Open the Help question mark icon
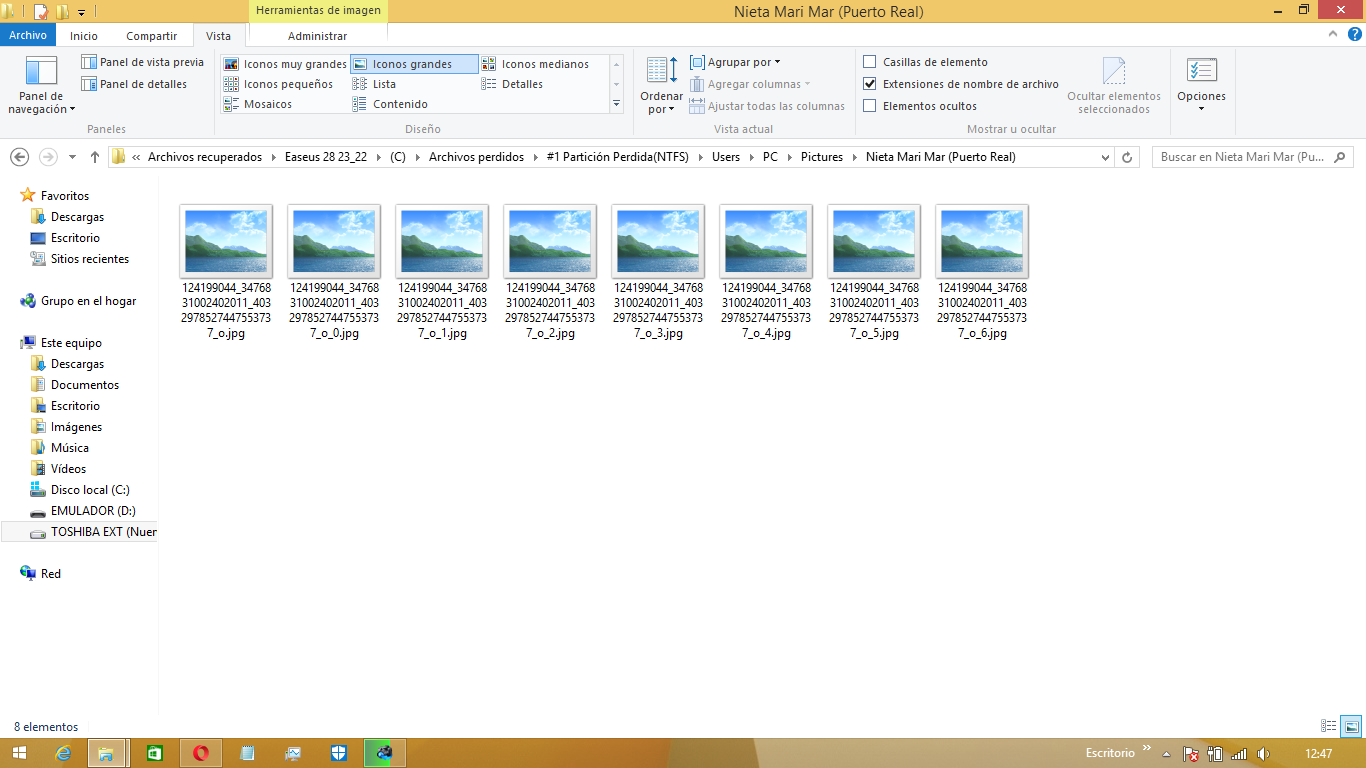The image size is (1366, 768). 1352,35
